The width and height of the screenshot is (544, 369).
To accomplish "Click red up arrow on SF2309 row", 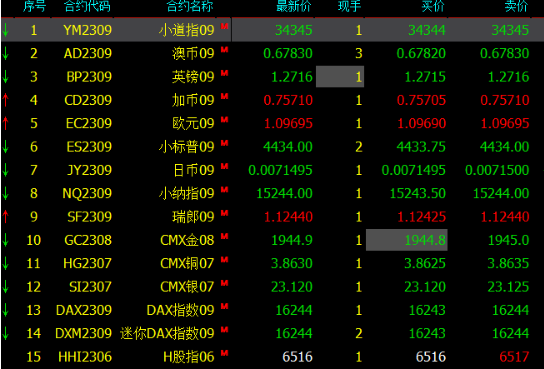I will coord(5,216).
